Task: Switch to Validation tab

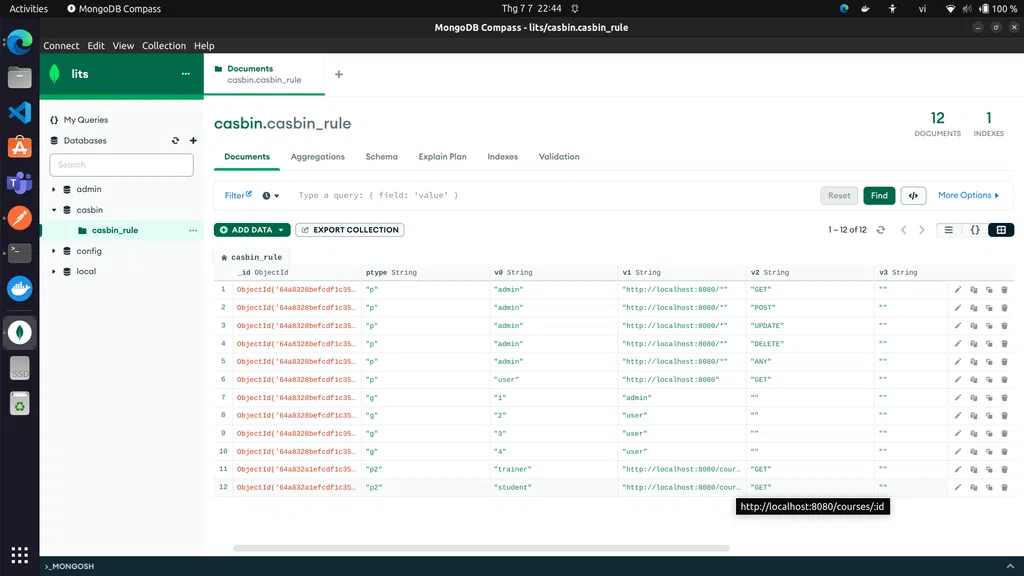Action: point(559,157)
